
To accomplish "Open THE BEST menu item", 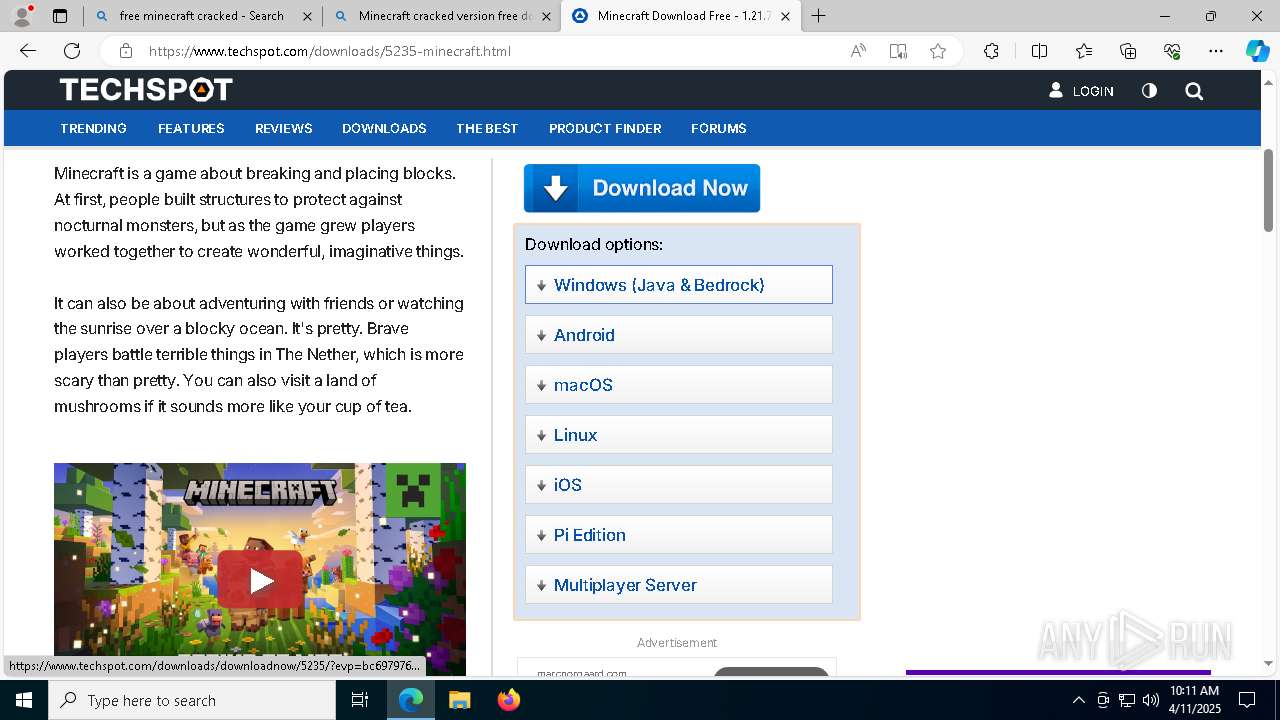I will pos(487,128).
